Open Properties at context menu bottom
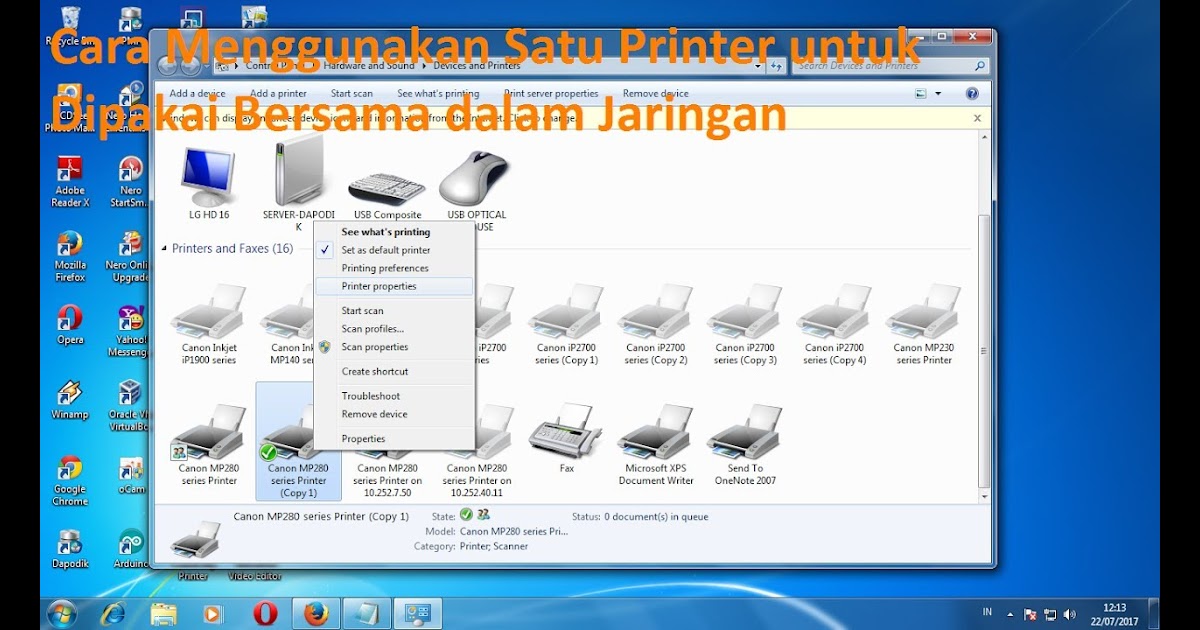 (x=393, y=439)
